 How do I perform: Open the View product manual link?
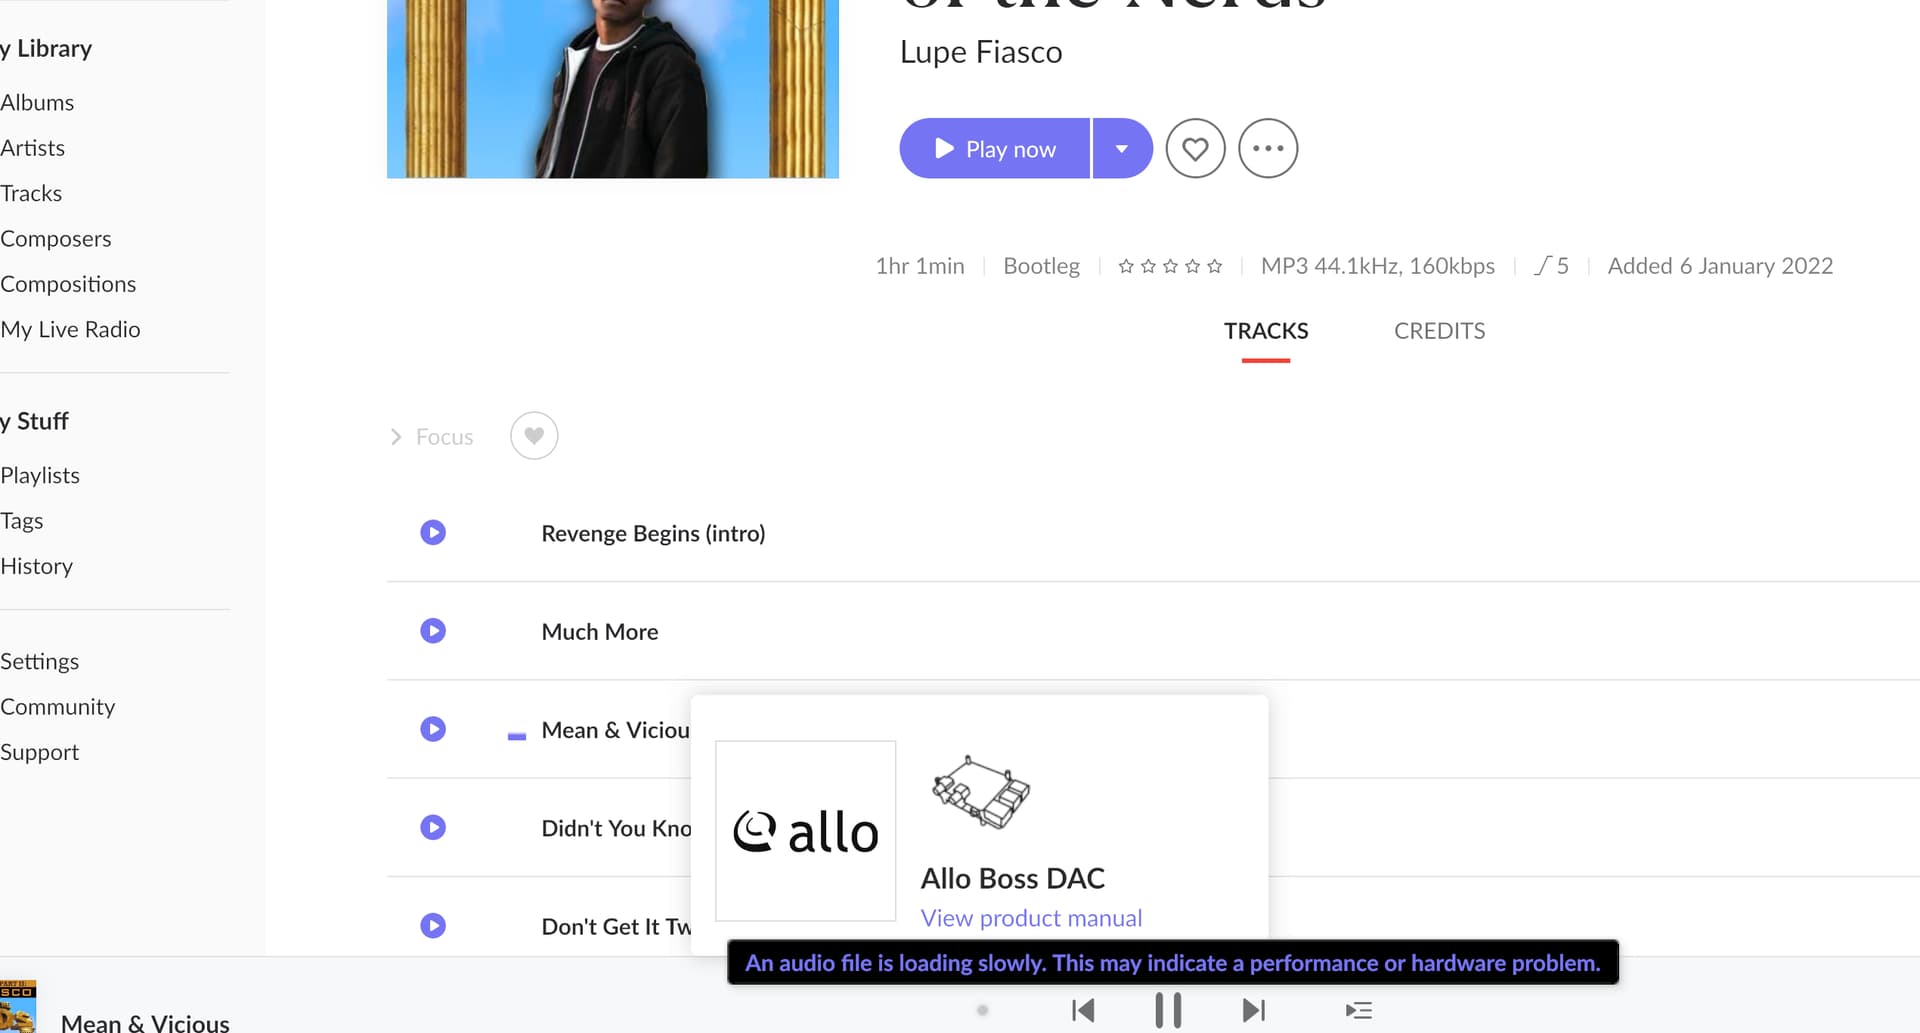tap(1031, 918)
